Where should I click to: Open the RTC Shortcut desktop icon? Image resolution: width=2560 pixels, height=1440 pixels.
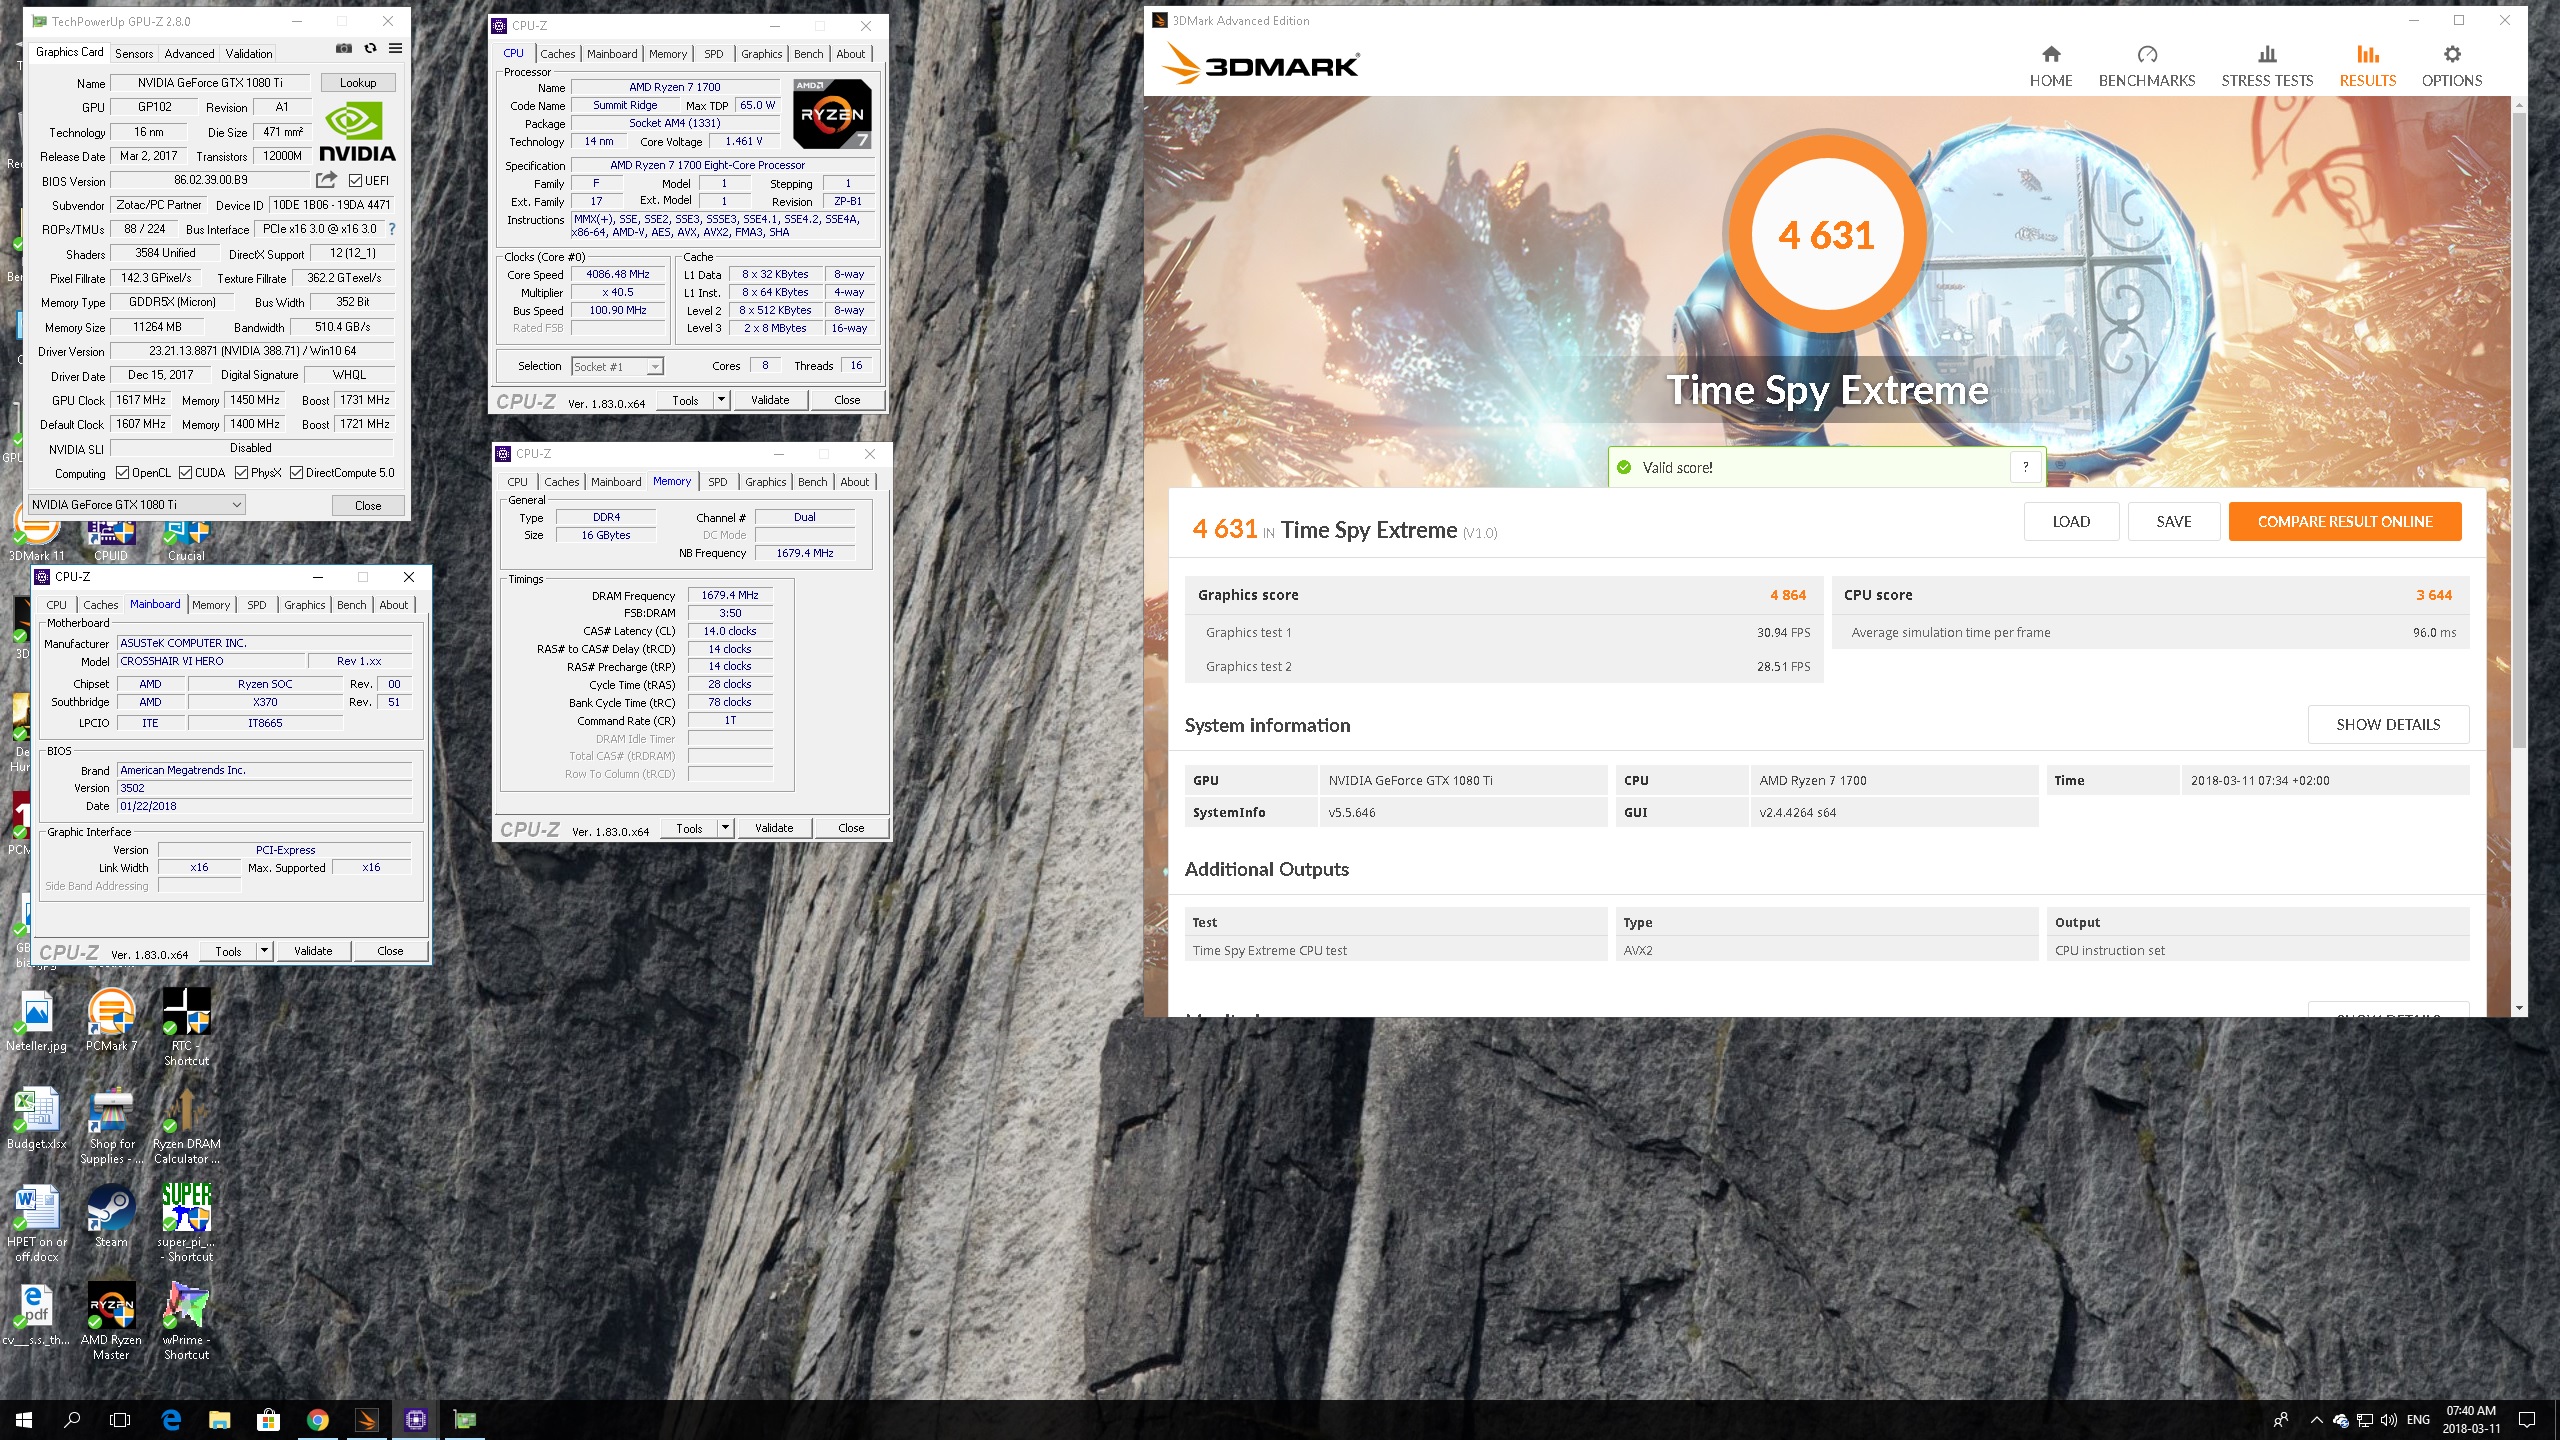[186, 1027]
